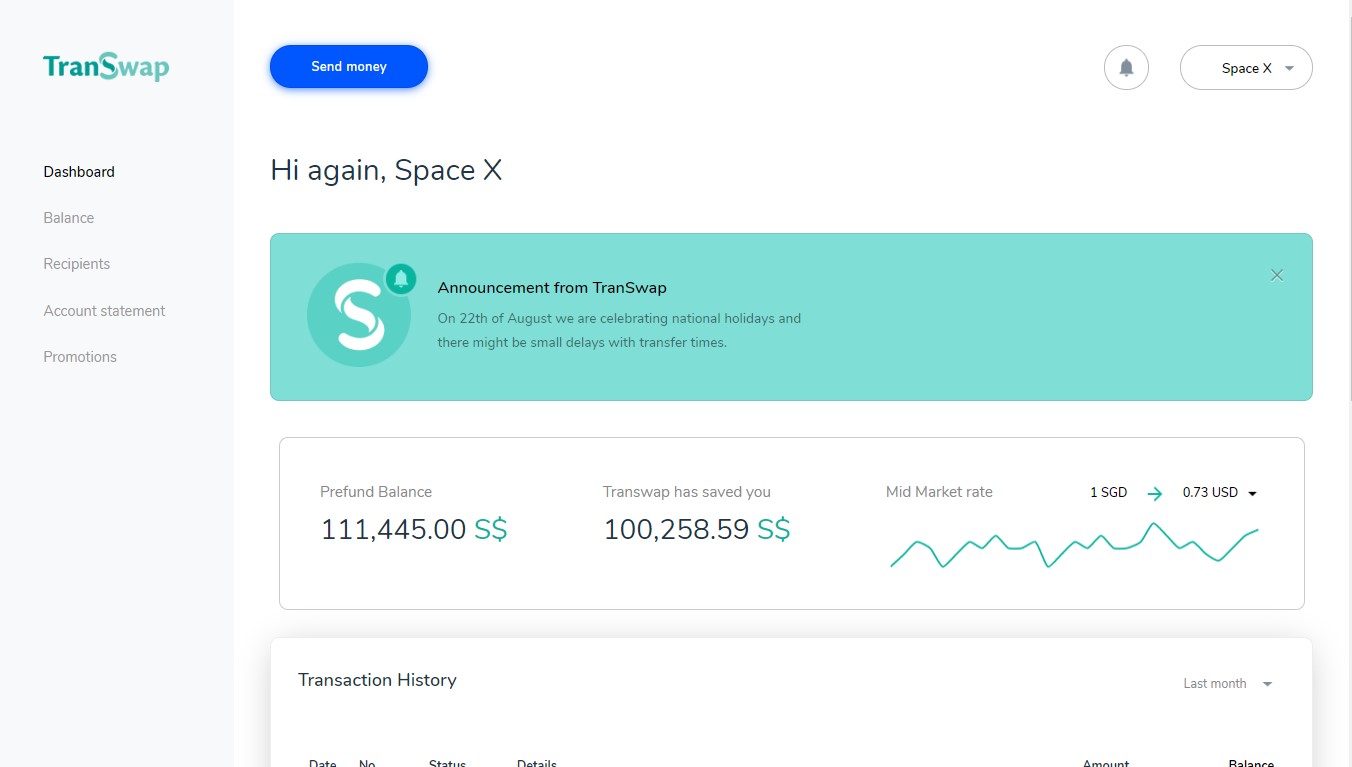
Task: Open the notifications bell
Action: click(1126, 68)
